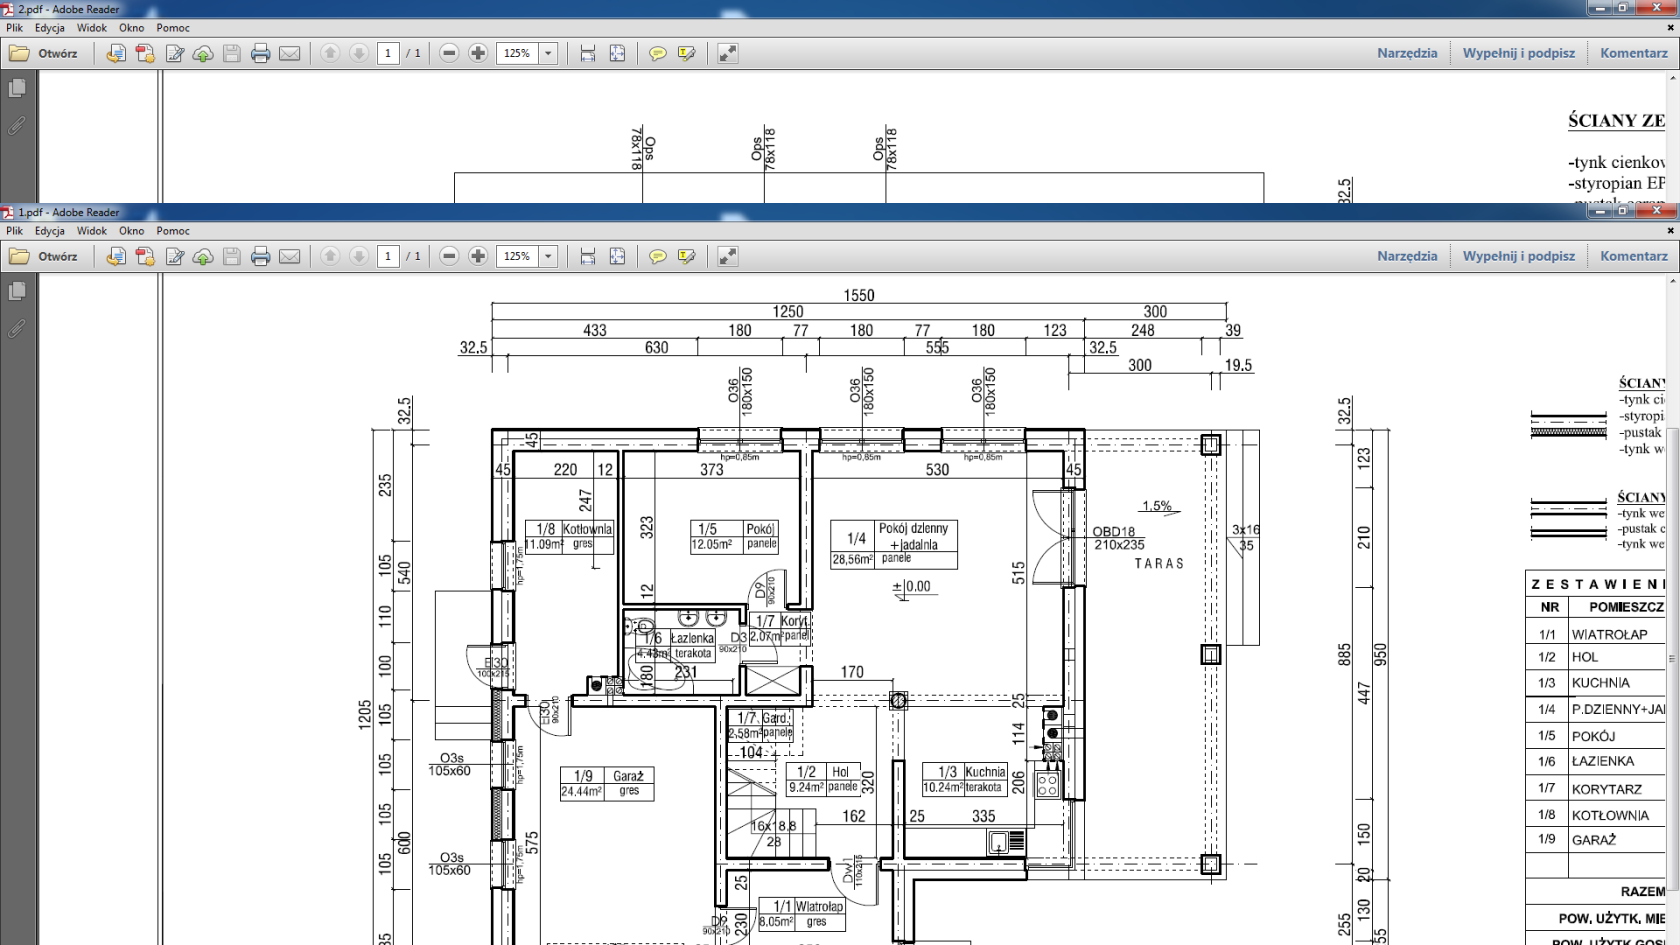Click the print icon in the 1.pdf toolbar

pyautogui.click(x=260, y=257)
